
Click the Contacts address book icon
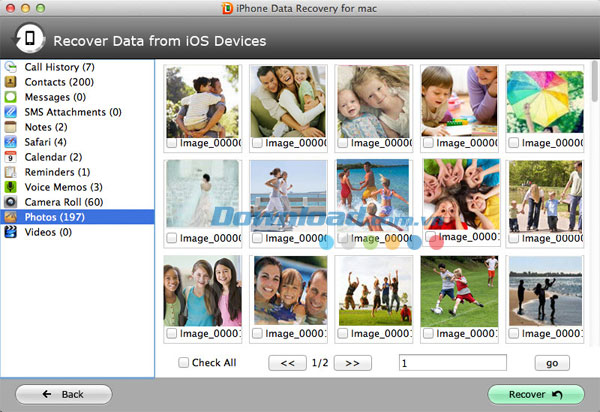(x=11, y=82)
